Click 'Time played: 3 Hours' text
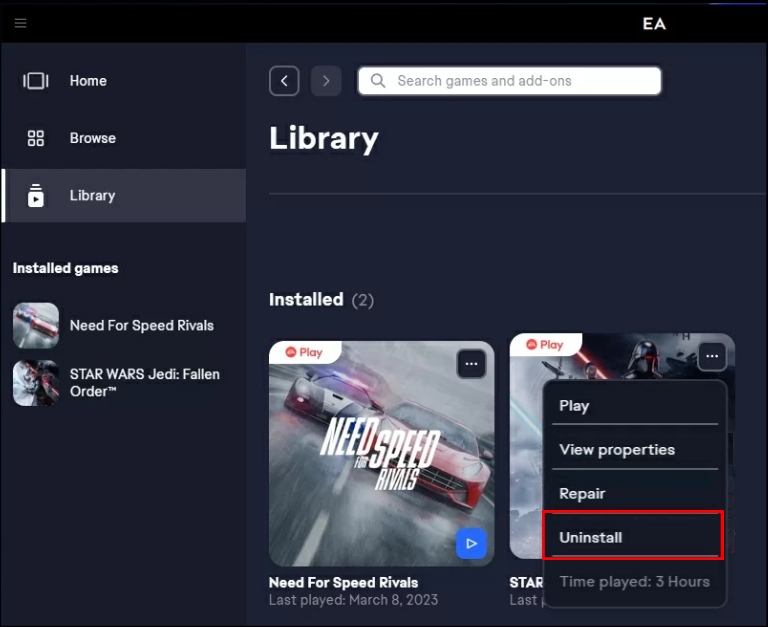The height and width of the screenshot is (627, 768). (634, 581)
